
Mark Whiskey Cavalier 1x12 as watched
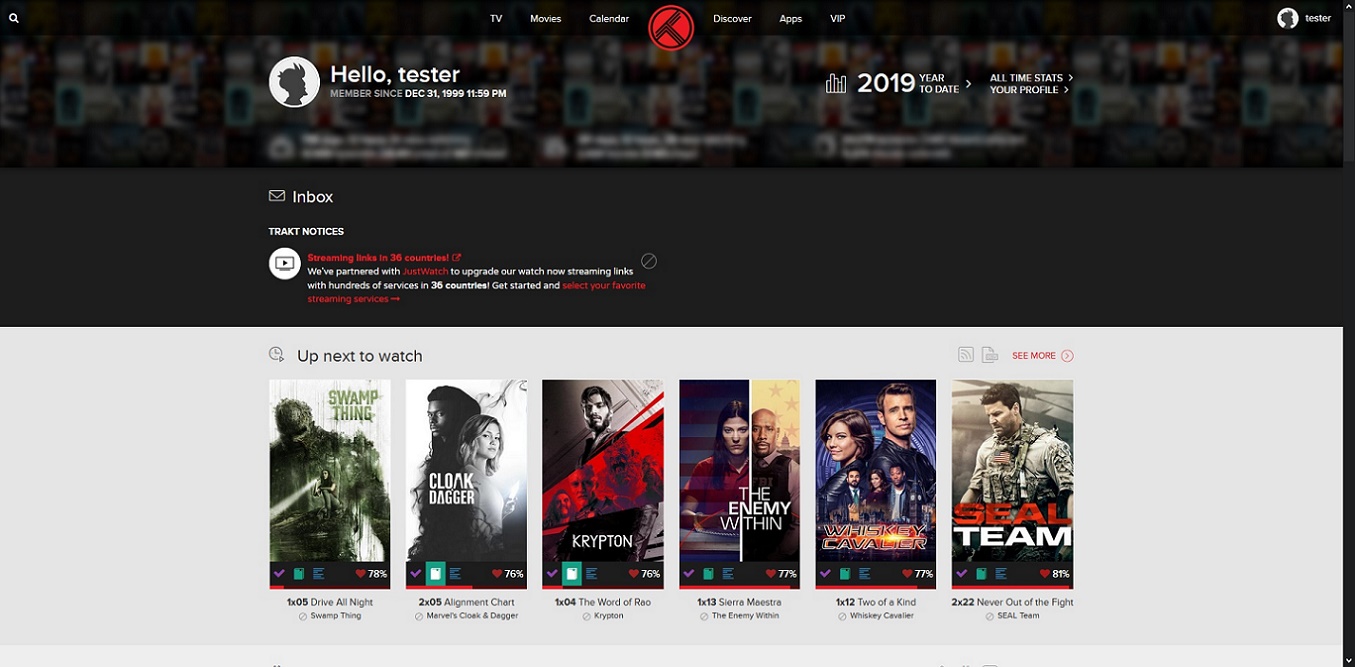[x=825, y=574]
